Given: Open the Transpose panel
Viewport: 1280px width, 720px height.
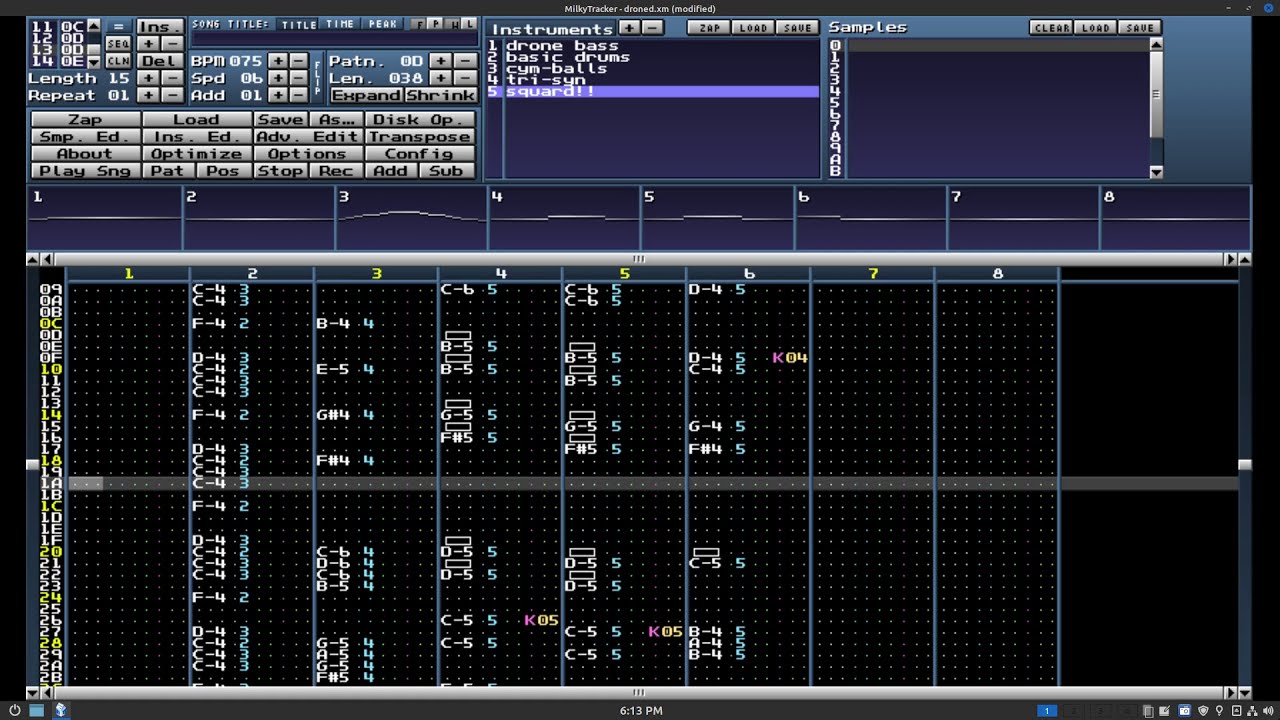Looking at the screenshot, I should tap(418, 137).
